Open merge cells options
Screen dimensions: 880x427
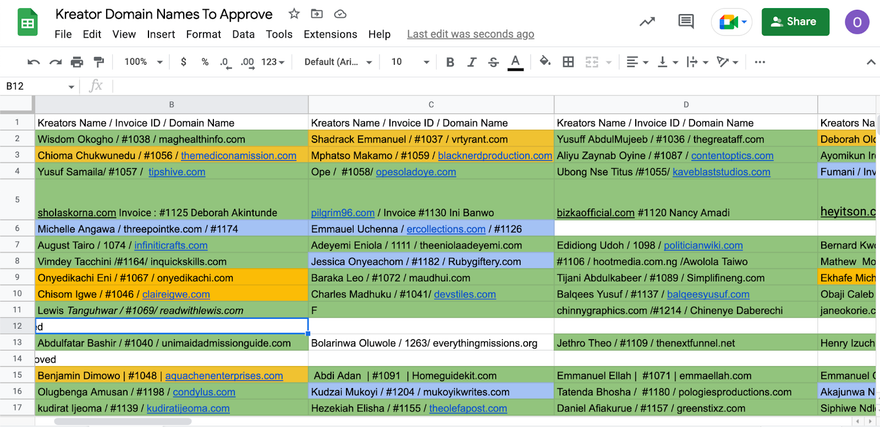[x=598, y=62]
